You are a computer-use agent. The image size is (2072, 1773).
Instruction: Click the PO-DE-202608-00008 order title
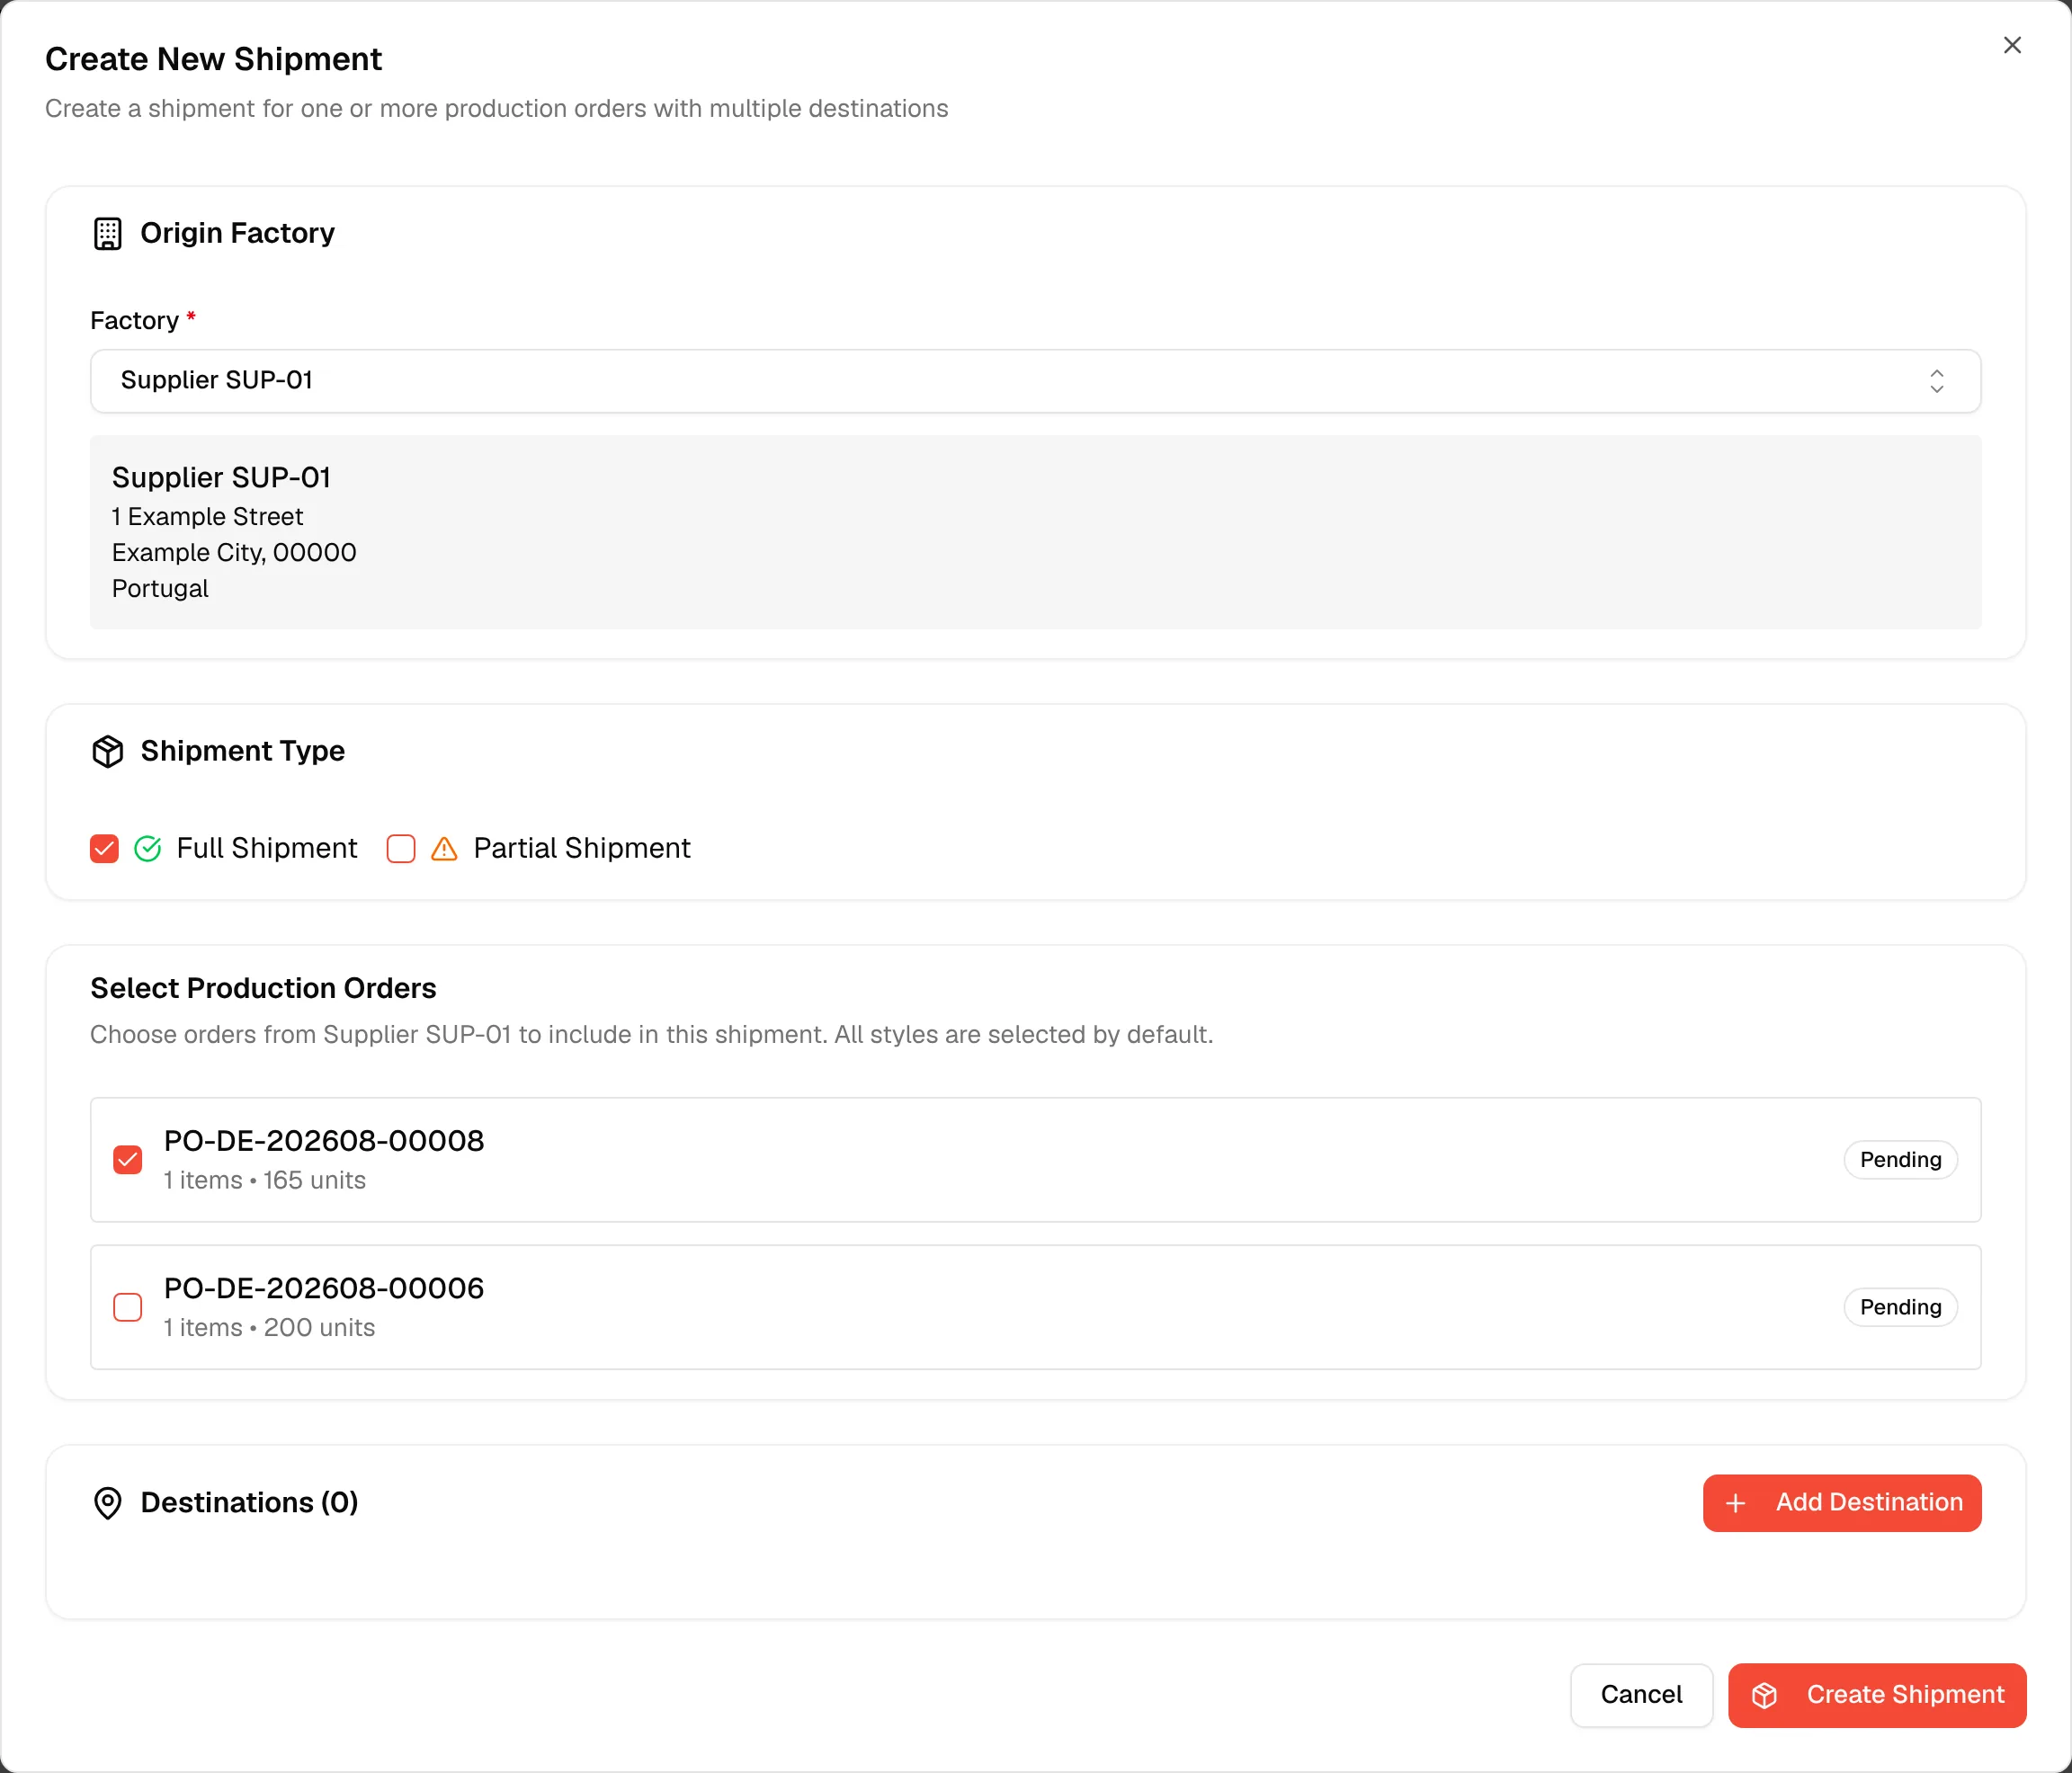(x=324, y=1141)
